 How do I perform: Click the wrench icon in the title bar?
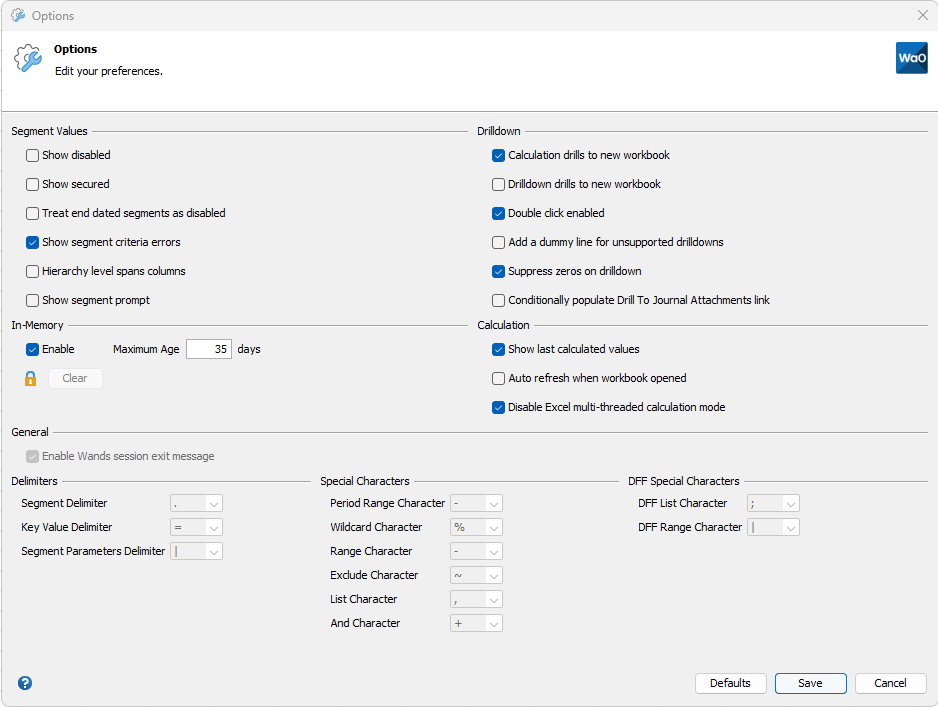18,15
